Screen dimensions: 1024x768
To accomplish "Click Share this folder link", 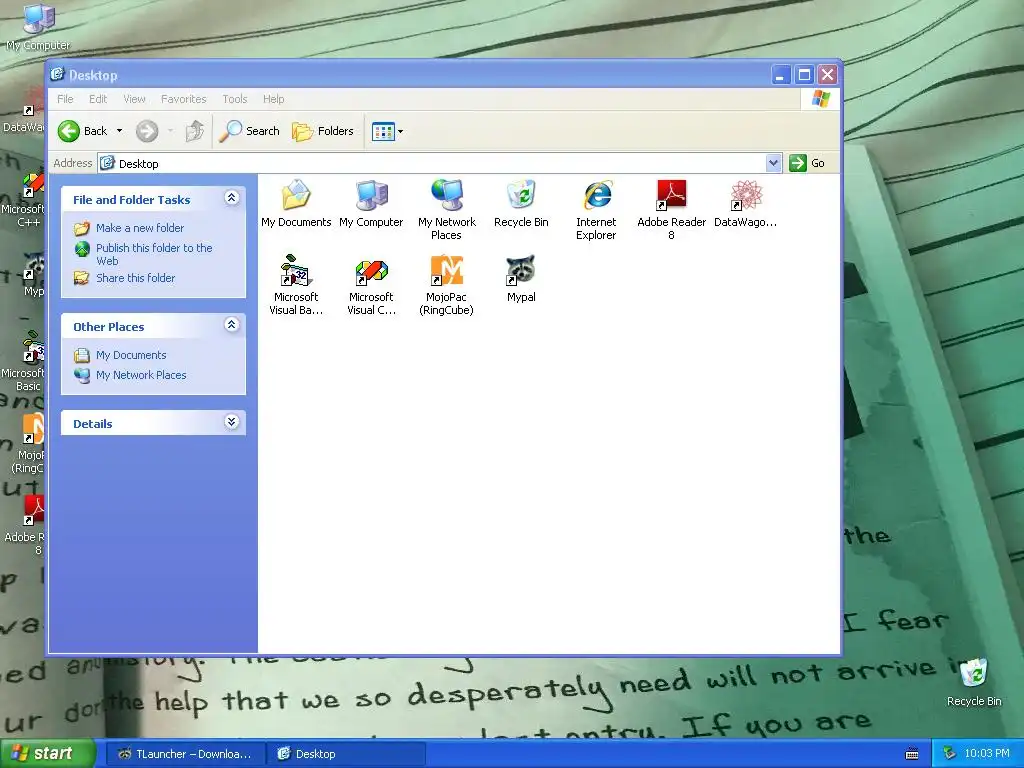I will [x=135, y=278].
